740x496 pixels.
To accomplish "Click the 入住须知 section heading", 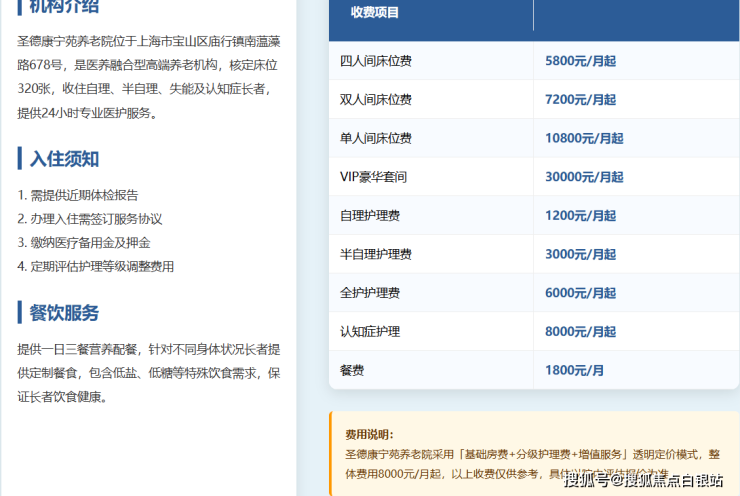I will pos(64,159).
